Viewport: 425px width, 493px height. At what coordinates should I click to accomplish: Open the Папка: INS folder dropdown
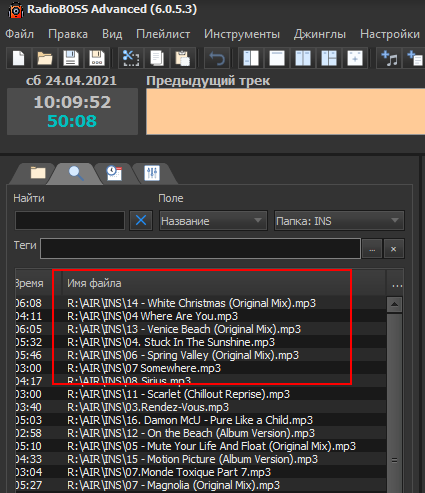339,220
